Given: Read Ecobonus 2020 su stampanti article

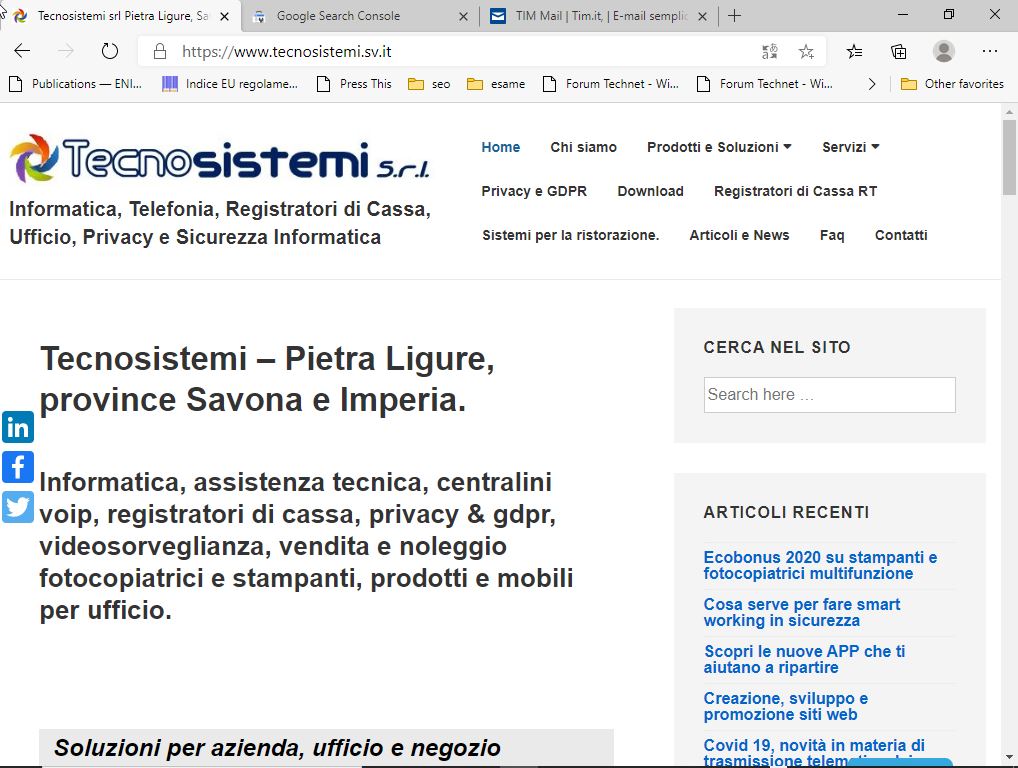Looking at the screenshot, I should (821, 565).
